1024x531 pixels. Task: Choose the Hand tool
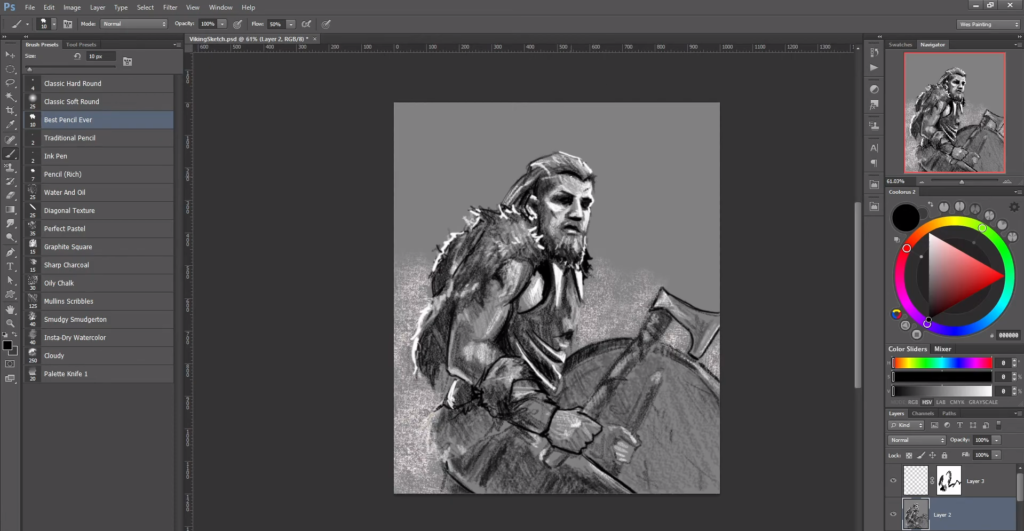point(10,309)
